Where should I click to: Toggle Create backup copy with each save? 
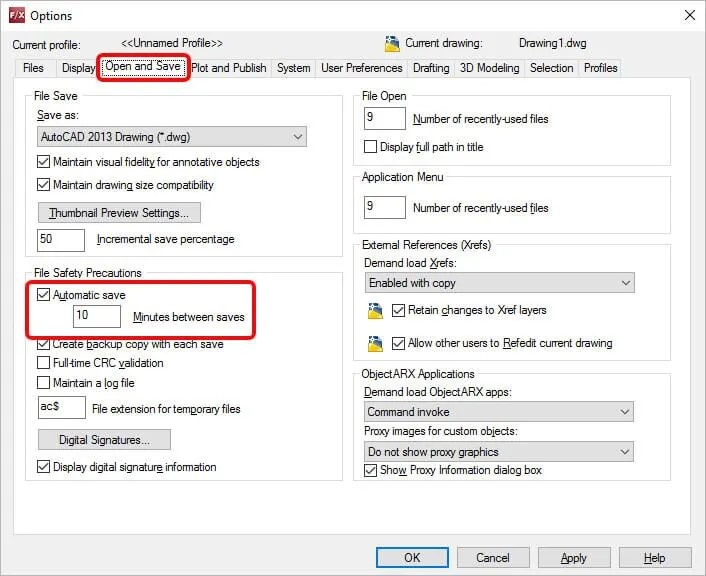[x=43, y=345]
